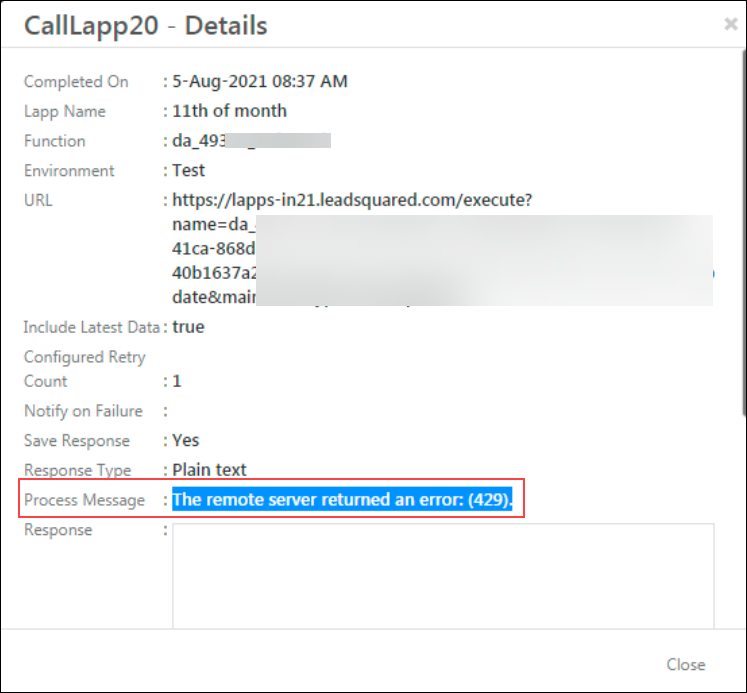Screen dimensions: 747x693
Task: Click the Close button at bottom
Action: point(685,664)
